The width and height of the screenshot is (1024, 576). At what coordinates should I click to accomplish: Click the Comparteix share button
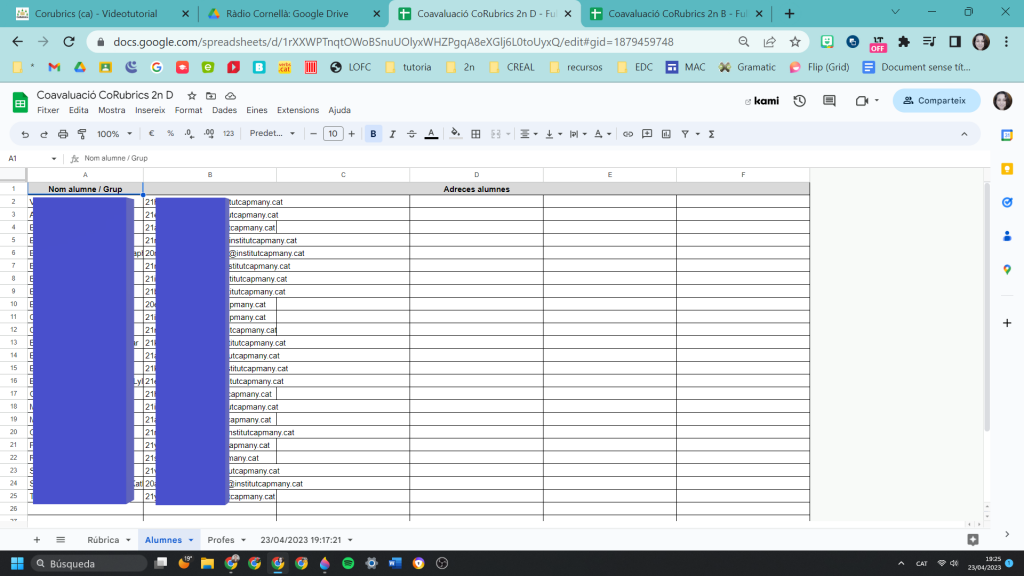(x=936, y=100)
